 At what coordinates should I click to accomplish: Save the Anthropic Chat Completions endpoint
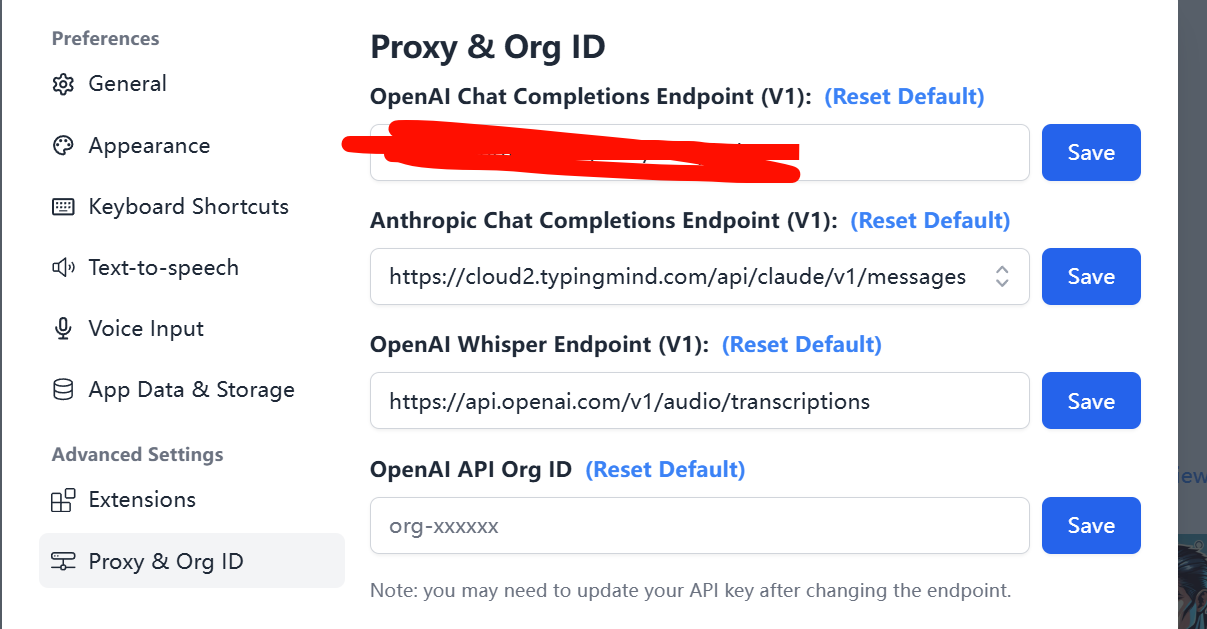click(x=1091, y=277)
